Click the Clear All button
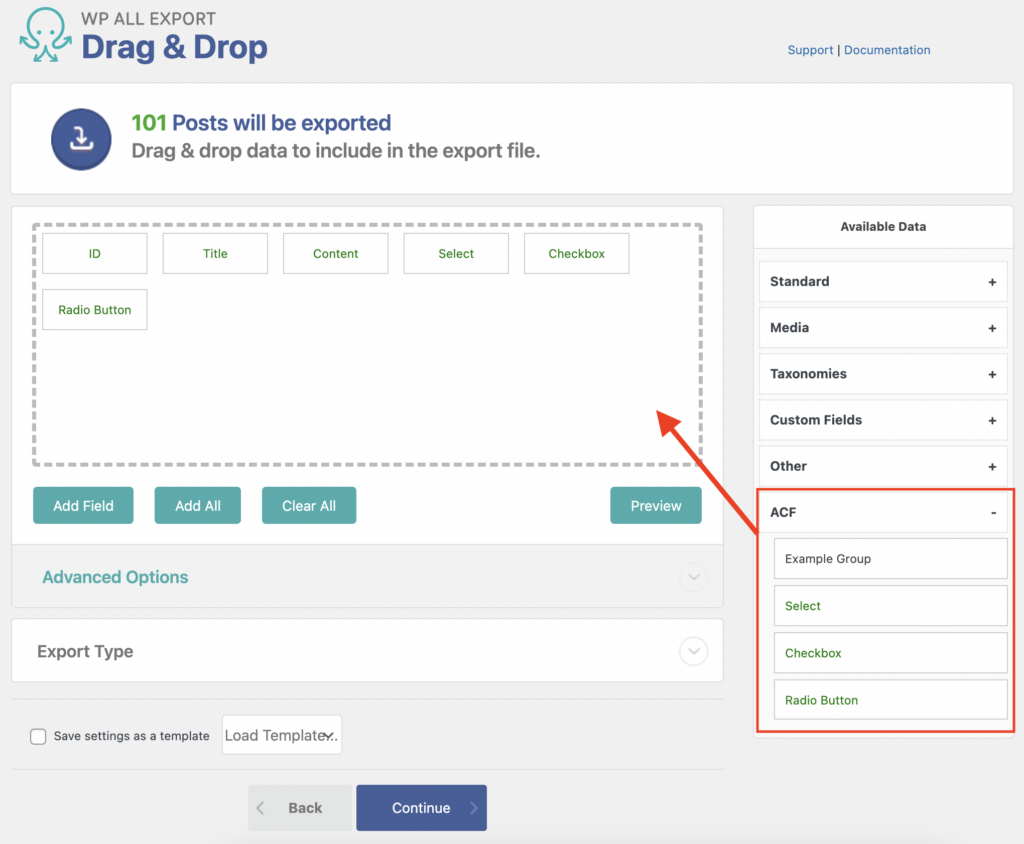1024x844 pixels. 309,505
